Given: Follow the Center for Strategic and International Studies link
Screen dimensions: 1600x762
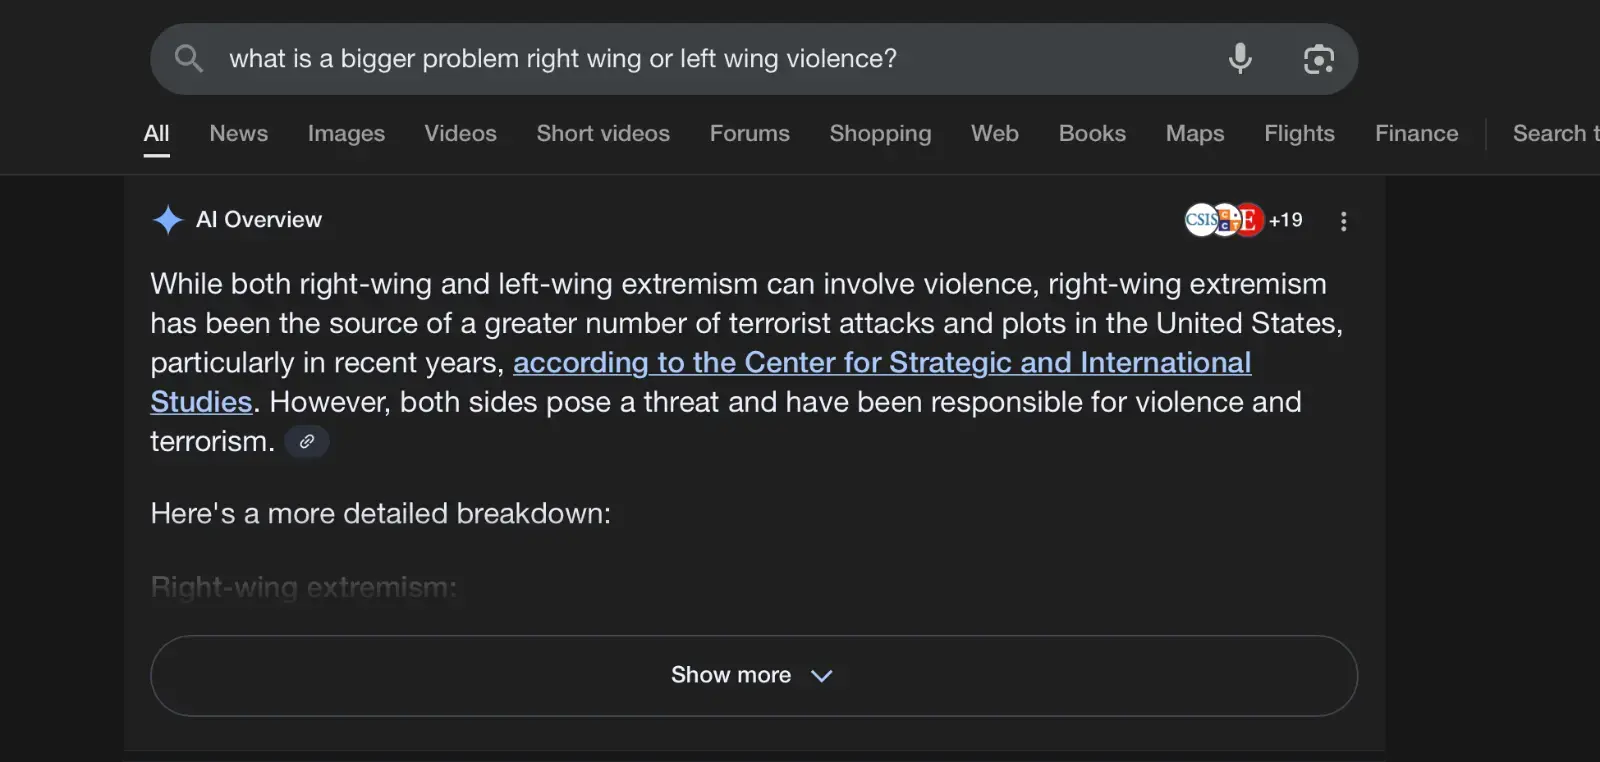Looking at the screenshot, I should (881, 363).
